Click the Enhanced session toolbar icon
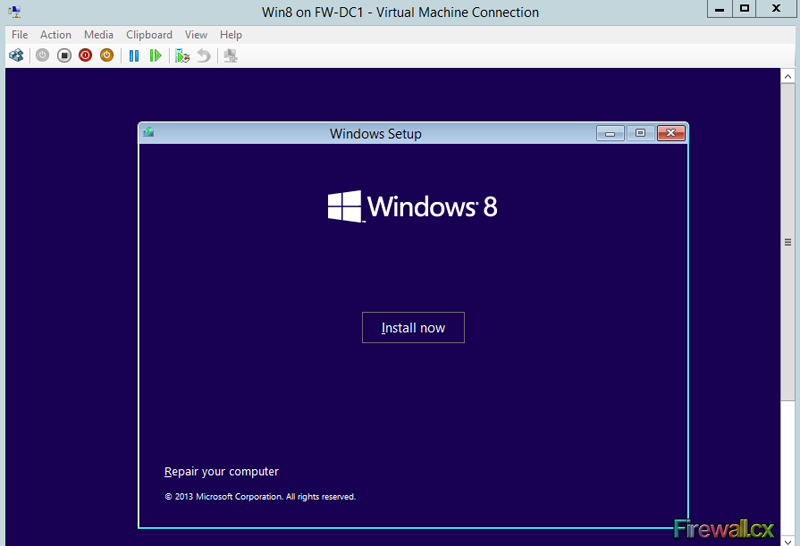The image size is (800, 546). click(x=231, y=56)
